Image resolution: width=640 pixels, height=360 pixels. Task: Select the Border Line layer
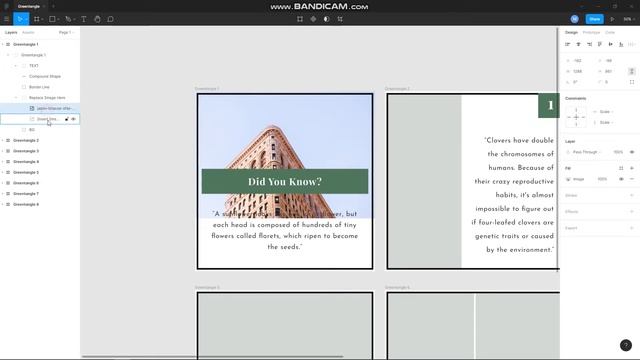pyautogui.click(x=39, y=87)
